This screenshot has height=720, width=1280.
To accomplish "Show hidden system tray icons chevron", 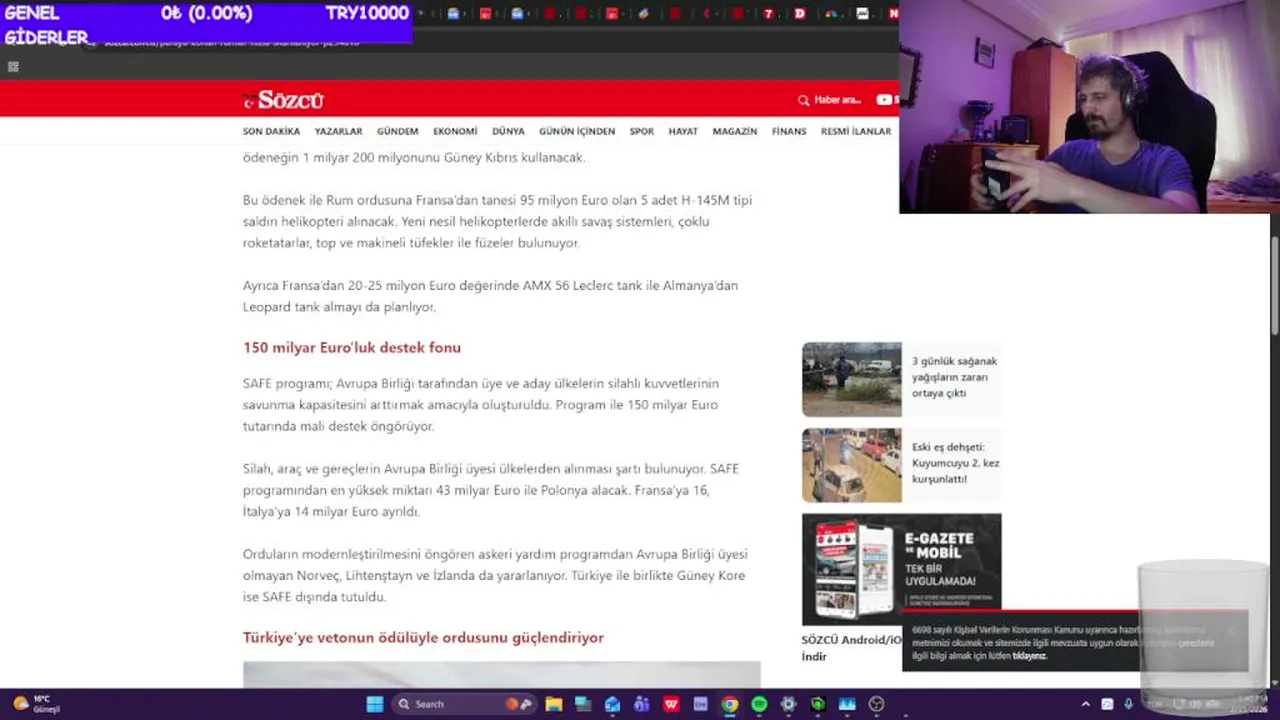I will click(1086, 704).
